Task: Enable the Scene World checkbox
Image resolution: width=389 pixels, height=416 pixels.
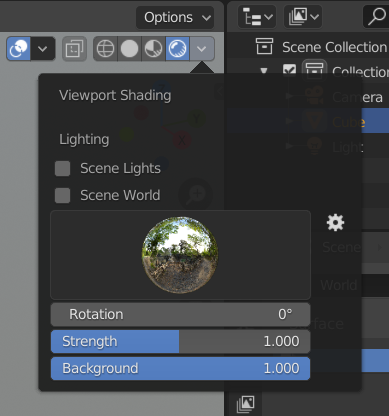Action: click(x=63, y=195)
